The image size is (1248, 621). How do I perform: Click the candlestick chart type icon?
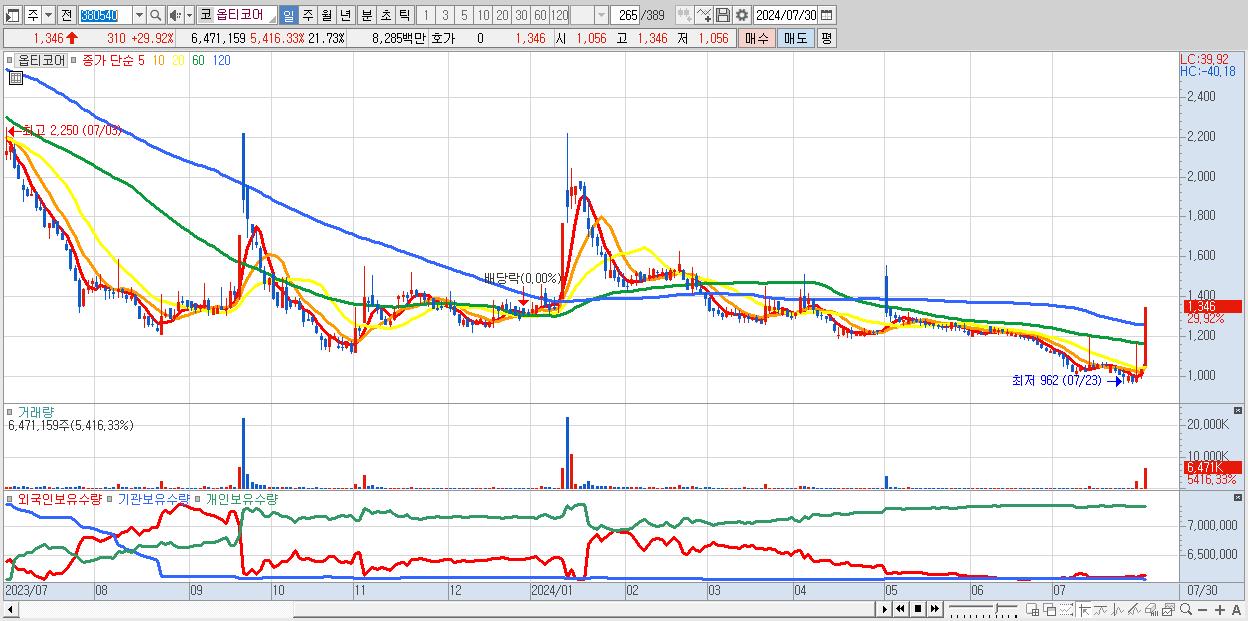click(x=684, y=15)
